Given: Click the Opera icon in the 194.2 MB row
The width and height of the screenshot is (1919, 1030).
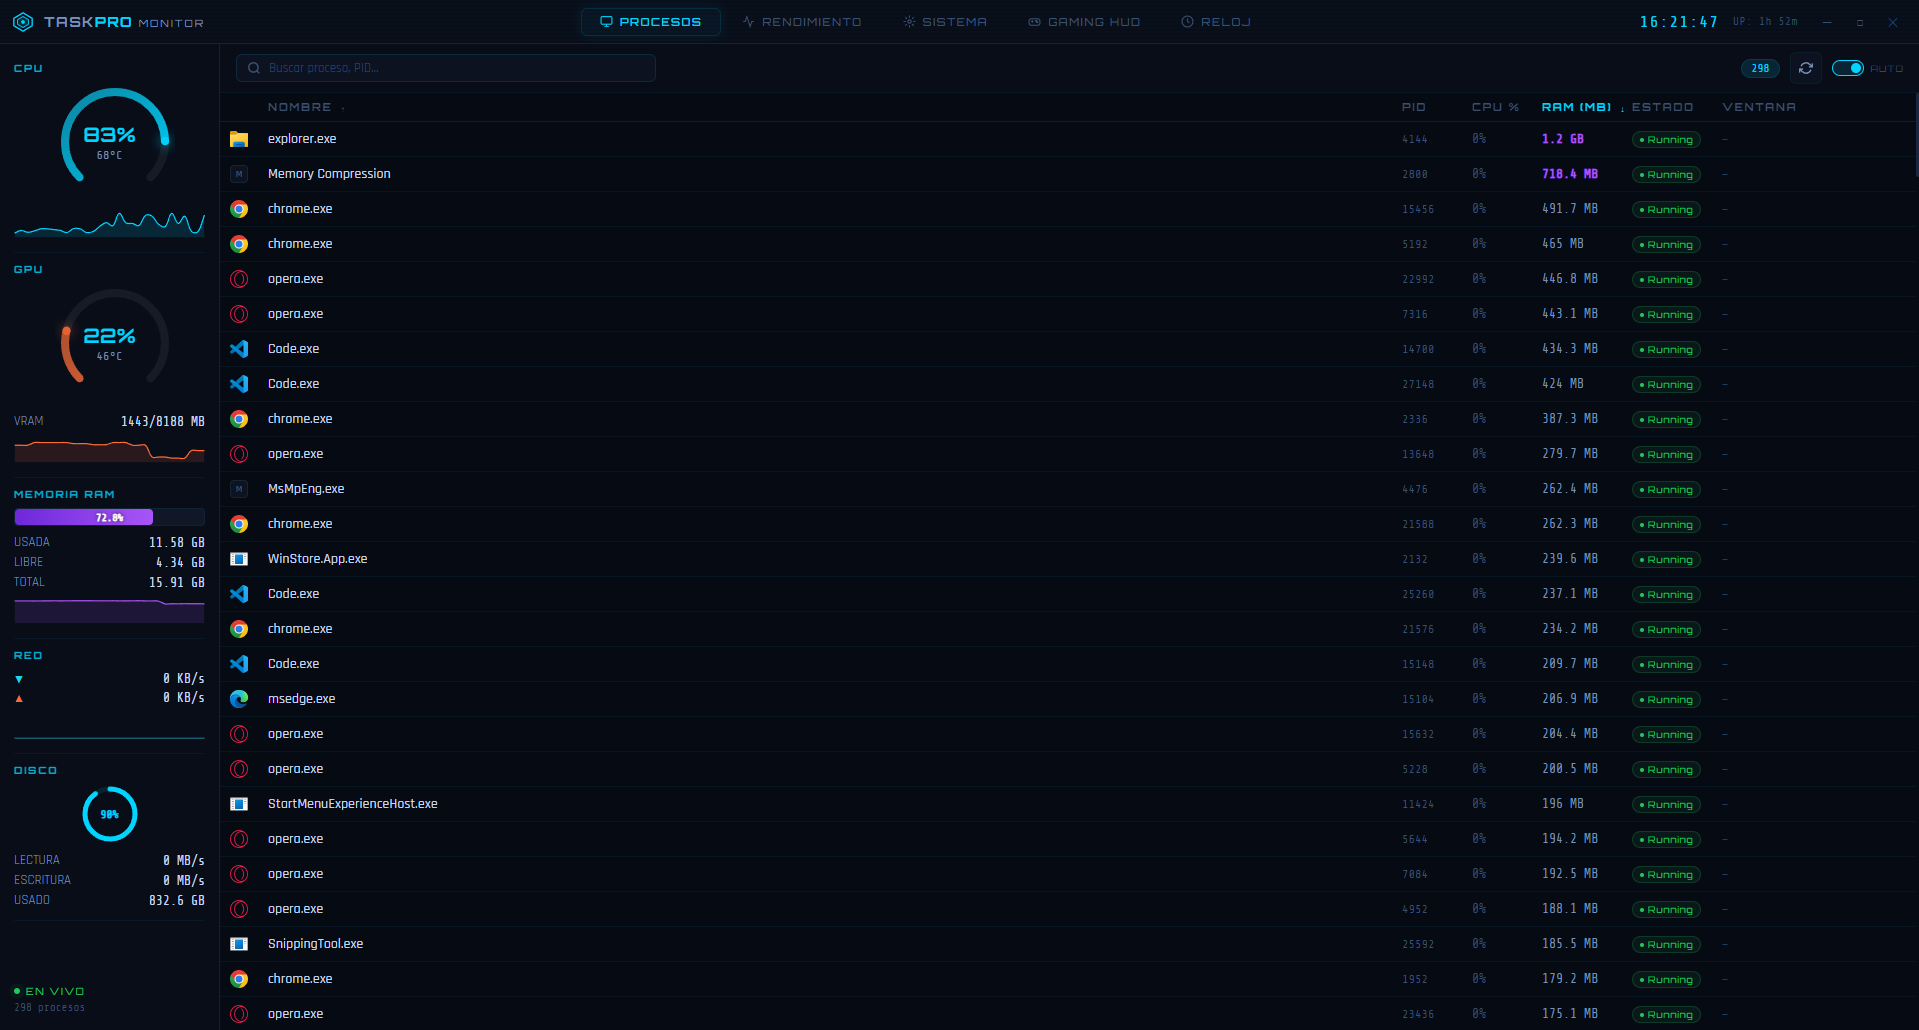Looking at the screenshot, I should (239, 839).
